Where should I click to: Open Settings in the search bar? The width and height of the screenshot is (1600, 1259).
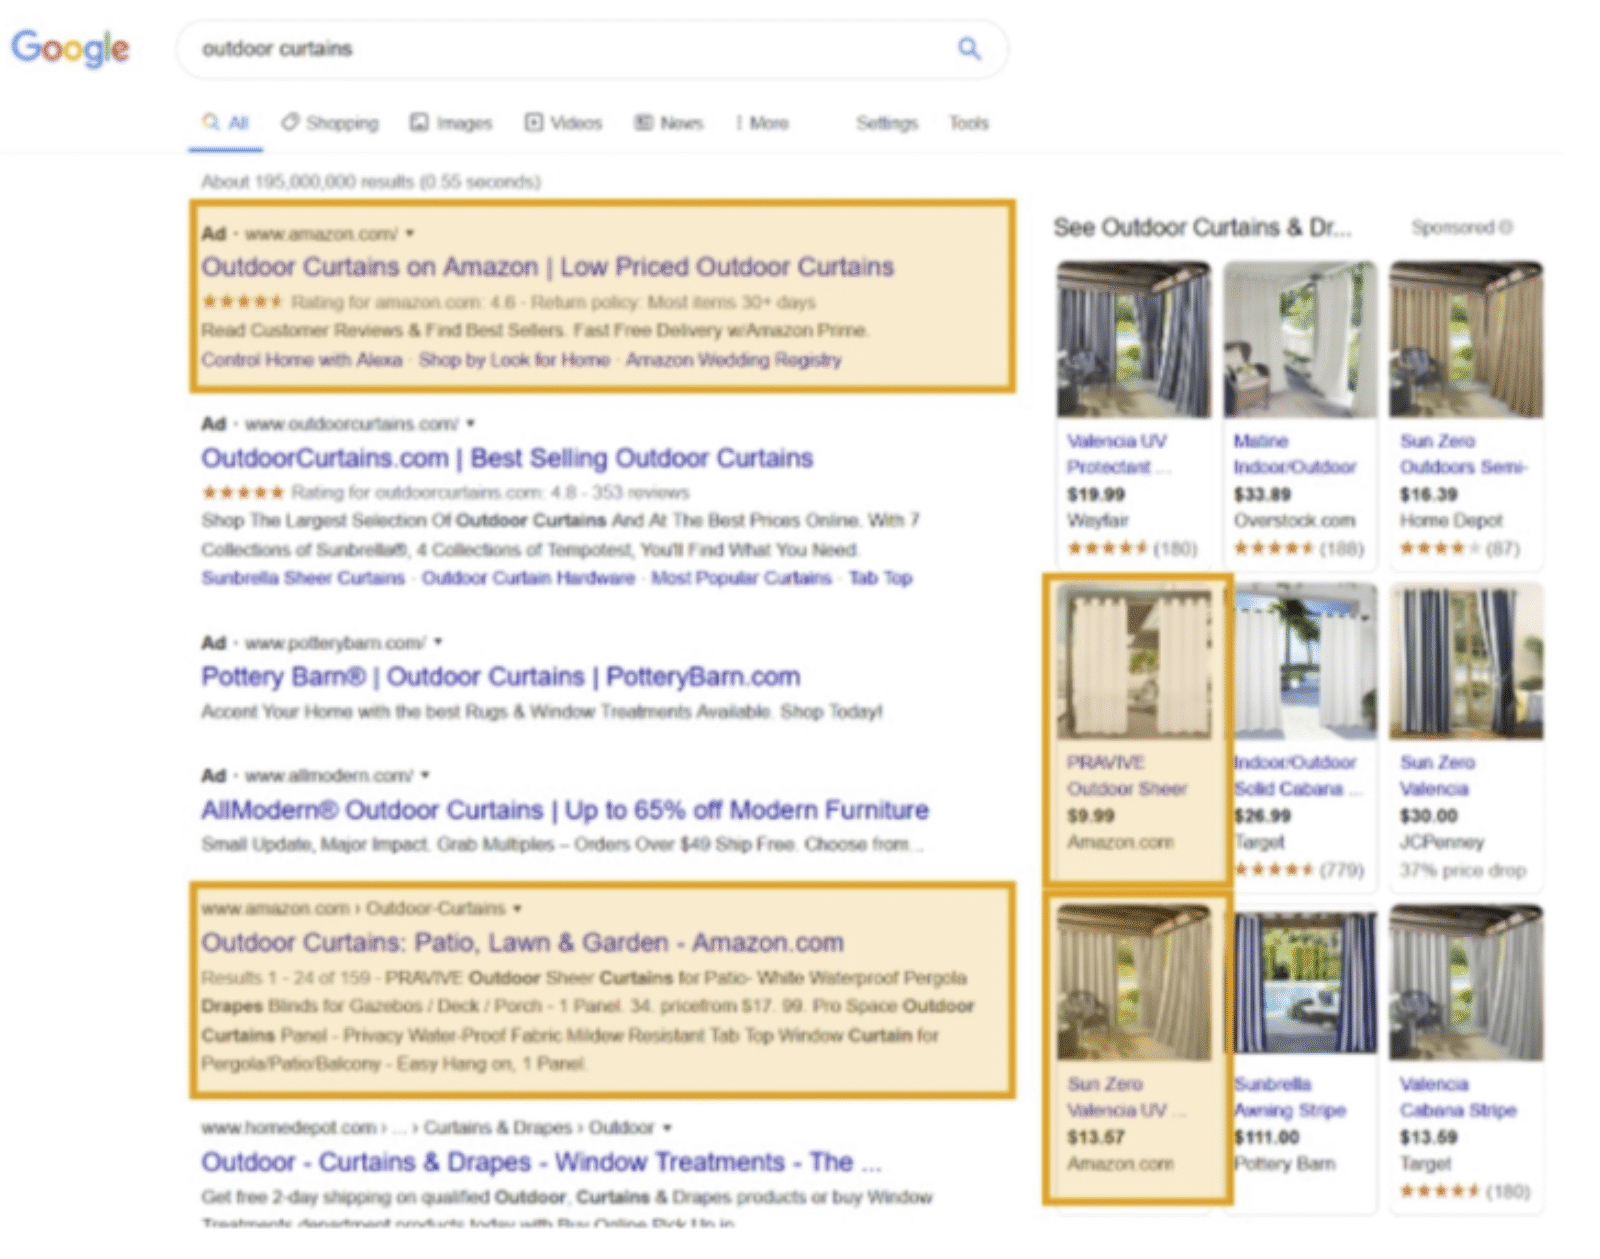coord(887,123)
